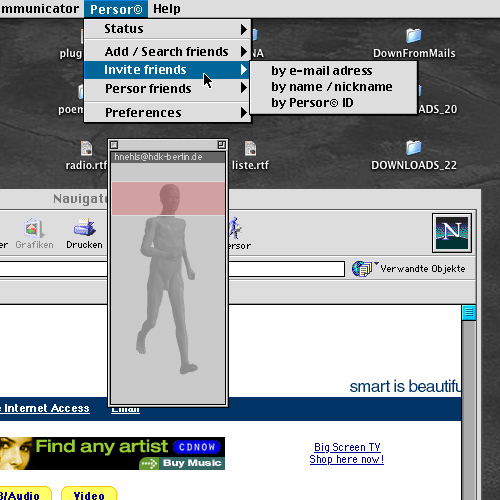500x500 pixels.
Task: Click the avatar window zoom box
Action: pos(221,145)
